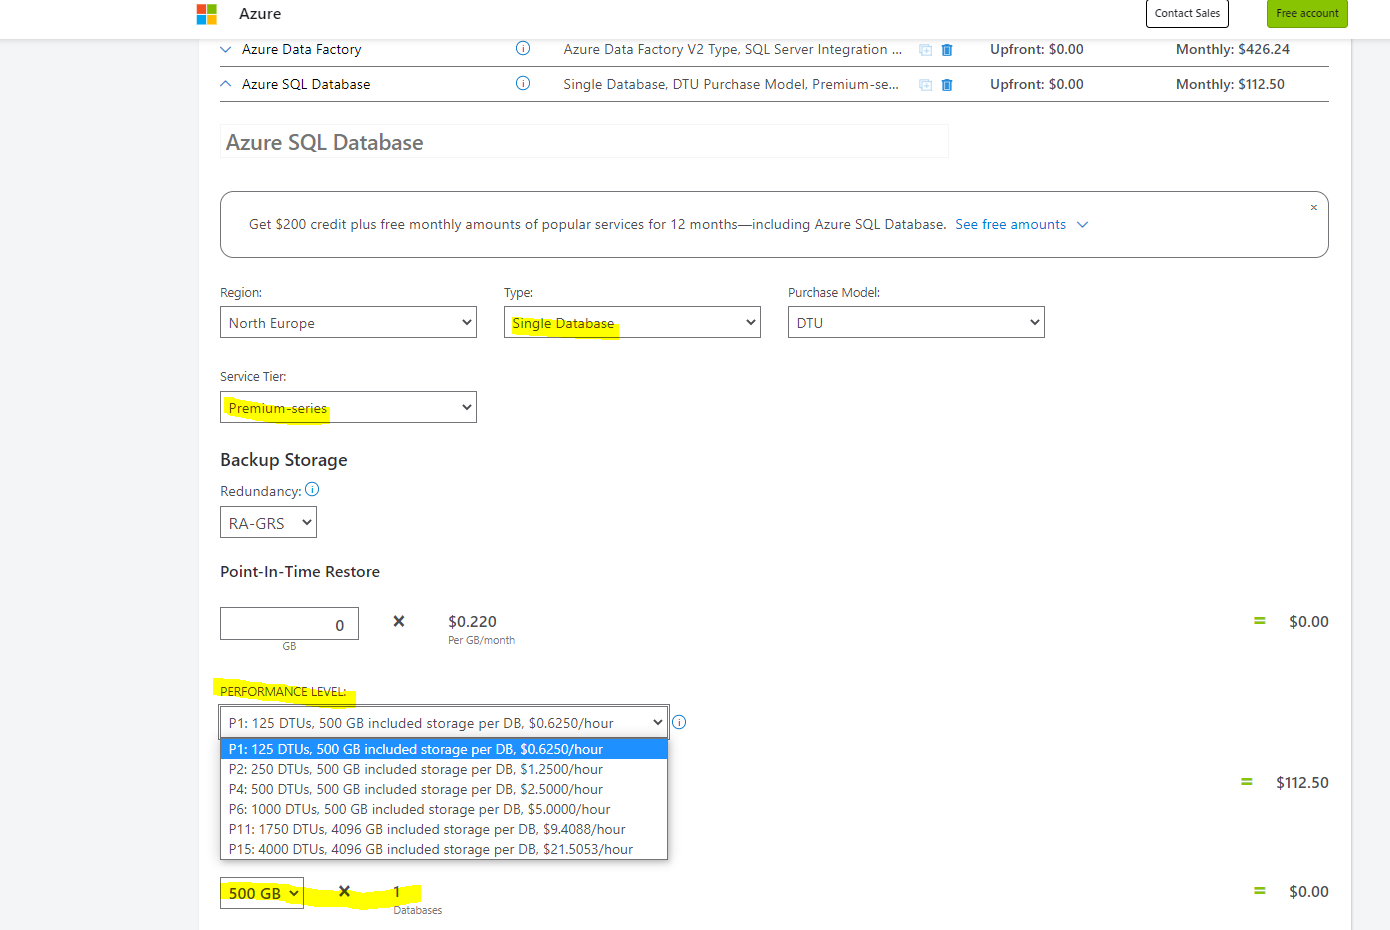1390x930 pixels.
Task: Delete the Azure Data Factory estimate row
Action: coord(947,50)
